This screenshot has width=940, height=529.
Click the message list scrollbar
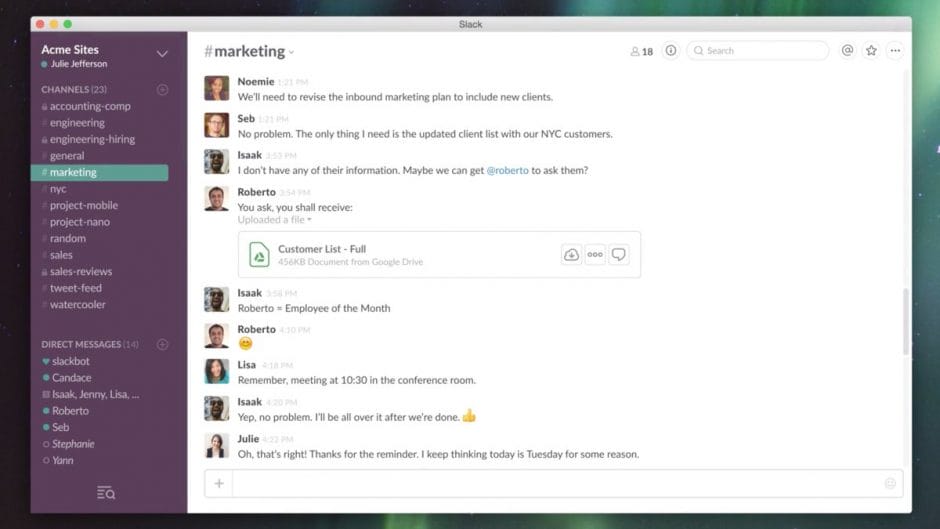click(906, 321)
